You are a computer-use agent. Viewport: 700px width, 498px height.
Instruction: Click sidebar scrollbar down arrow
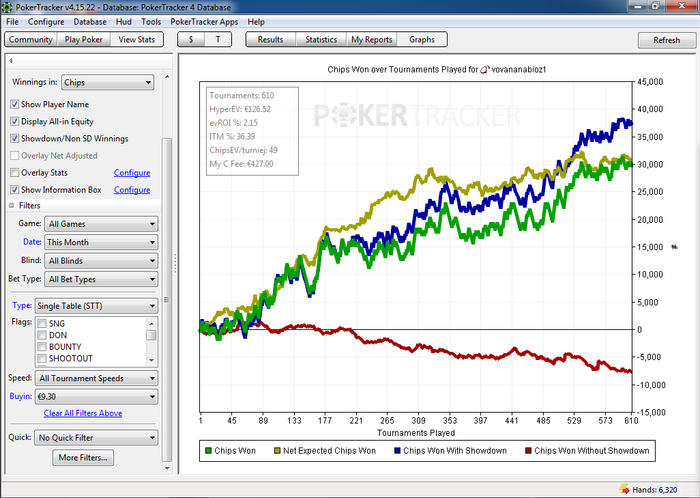pos(167,469)
